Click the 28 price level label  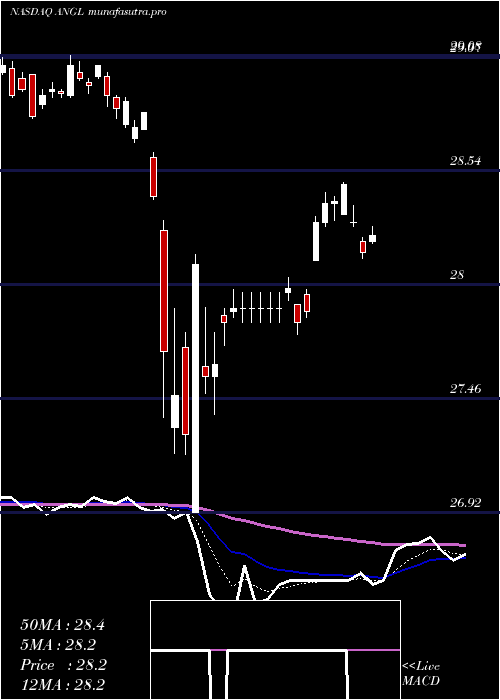click(x=457, y=275)
